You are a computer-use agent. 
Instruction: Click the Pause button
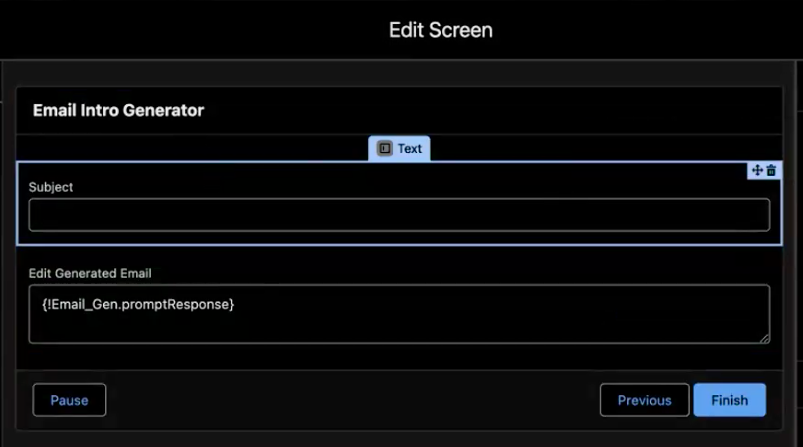tap(69, 400)
